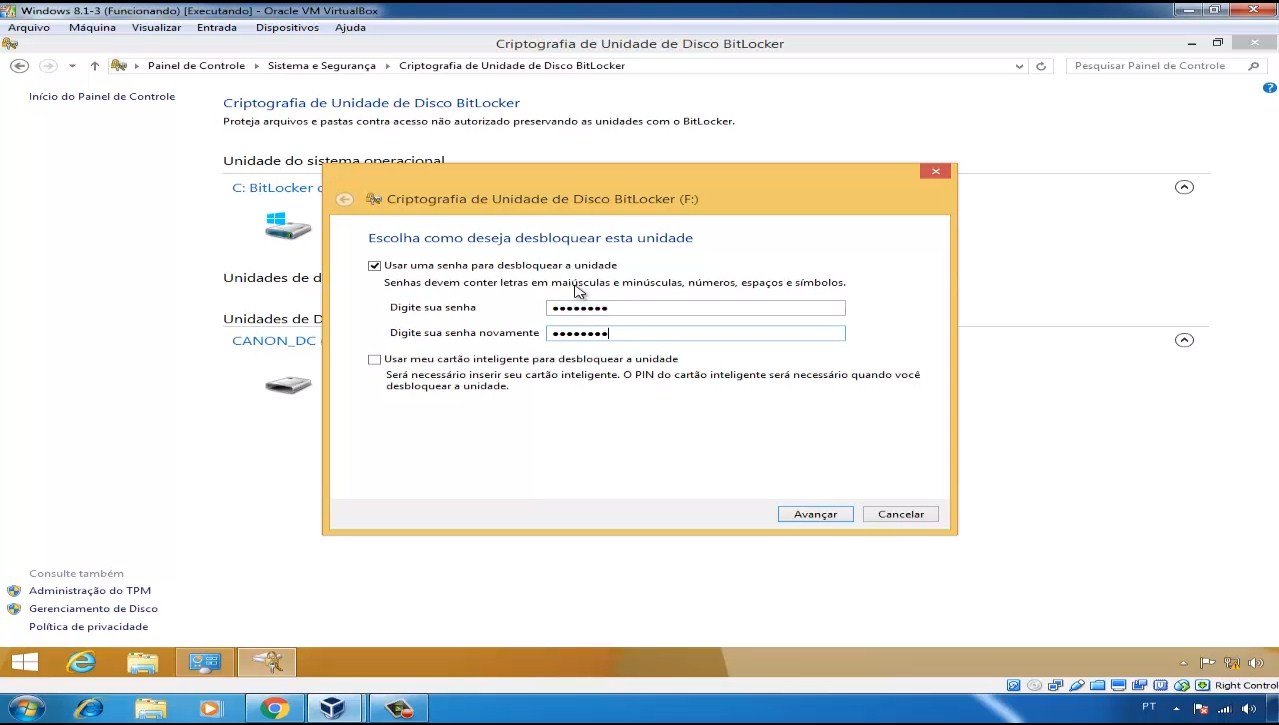Viewport: 1279px width, 725px height.
Task: Show hidden icons in VM tray
Action: point(1185,663)
